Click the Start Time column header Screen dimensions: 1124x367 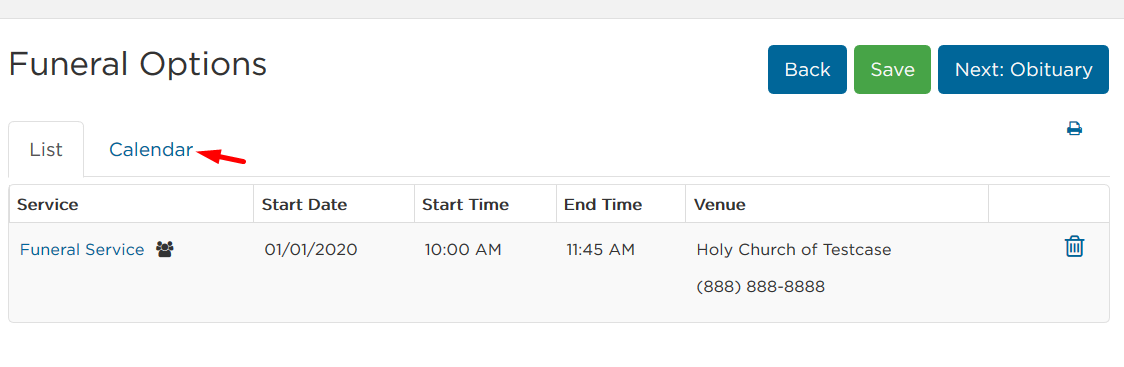tap(465, 204)
